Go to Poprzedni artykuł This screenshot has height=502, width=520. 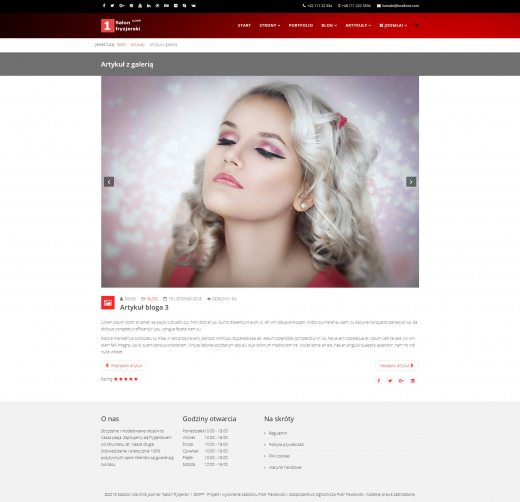click(124, 366)
